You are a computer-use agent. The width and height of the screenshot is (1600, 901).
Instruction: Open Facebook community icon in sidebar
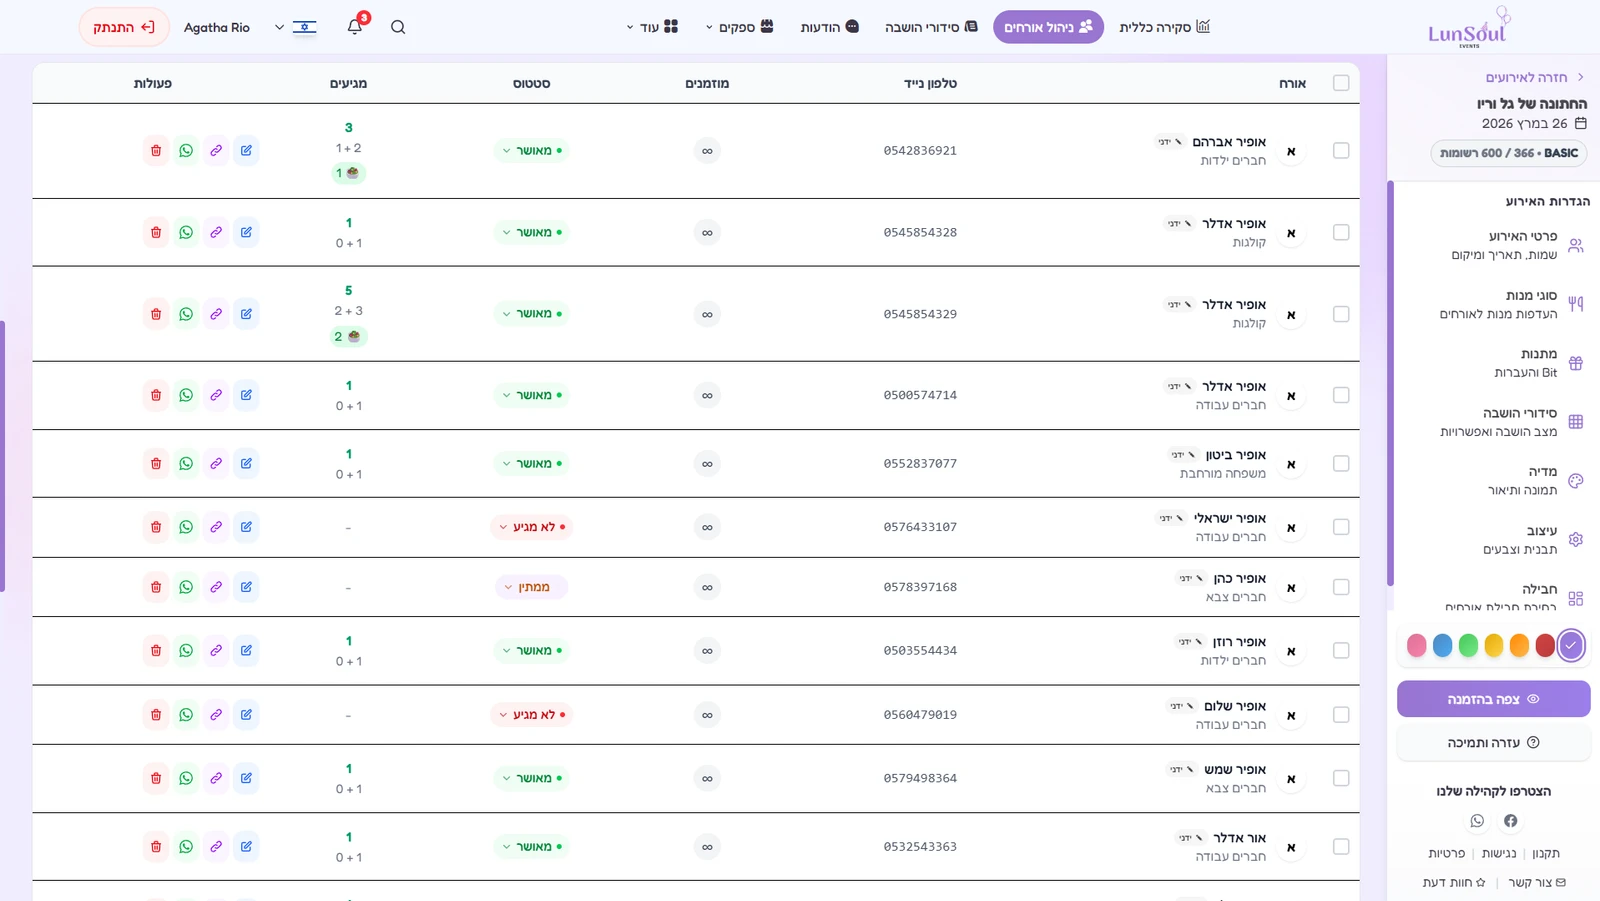click(x=1510, y=821)
